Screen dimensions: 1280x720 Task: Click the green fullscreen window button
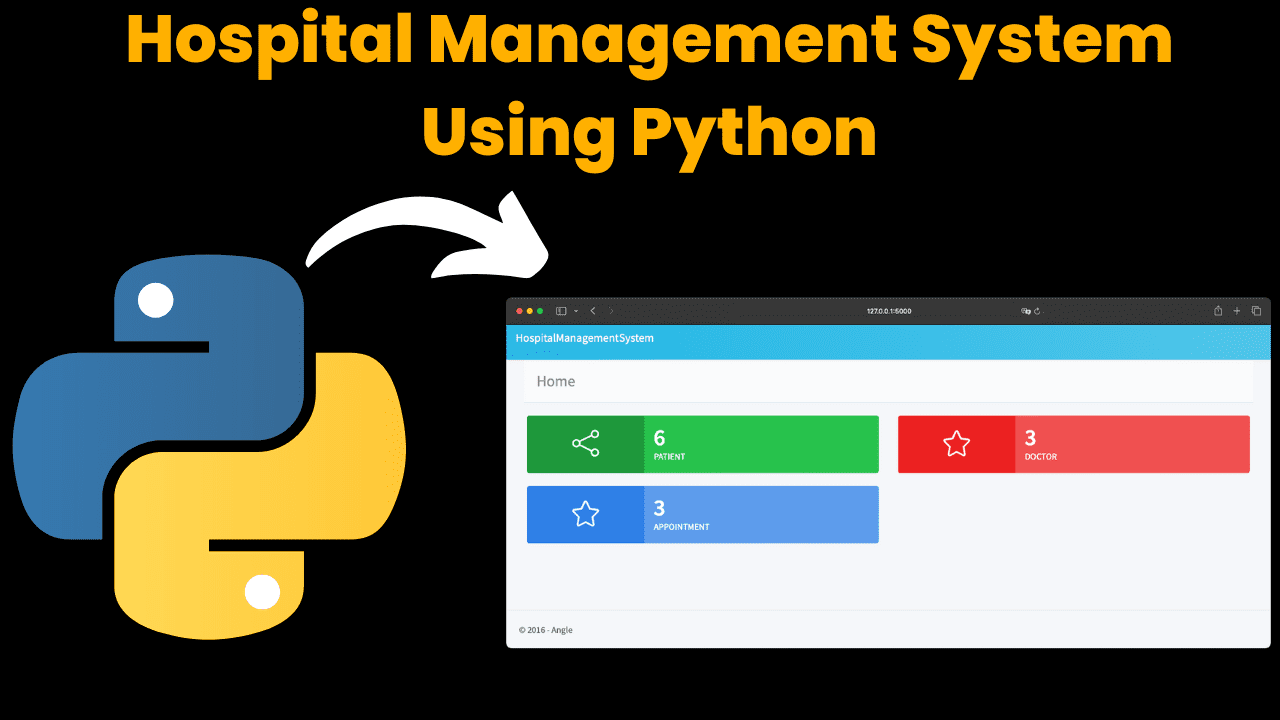(x=540, y=311)
